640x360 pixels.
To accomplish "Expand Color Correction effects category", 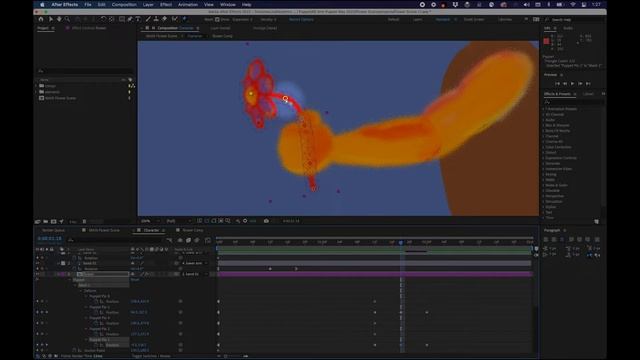I will [543, 147].
